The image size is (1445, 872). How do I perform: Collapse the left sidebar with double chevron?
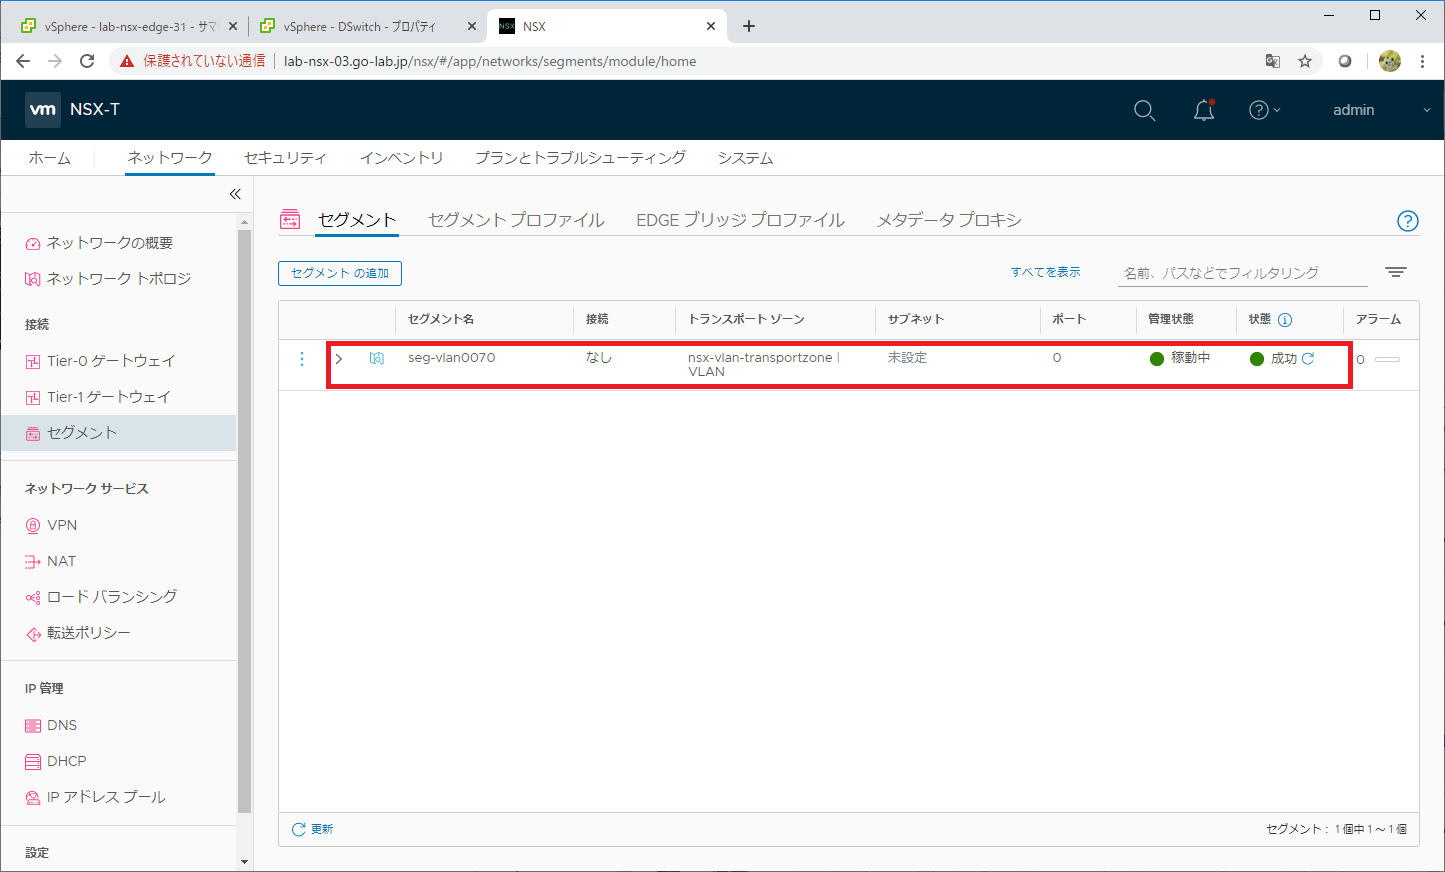click(x=235, y=194)
